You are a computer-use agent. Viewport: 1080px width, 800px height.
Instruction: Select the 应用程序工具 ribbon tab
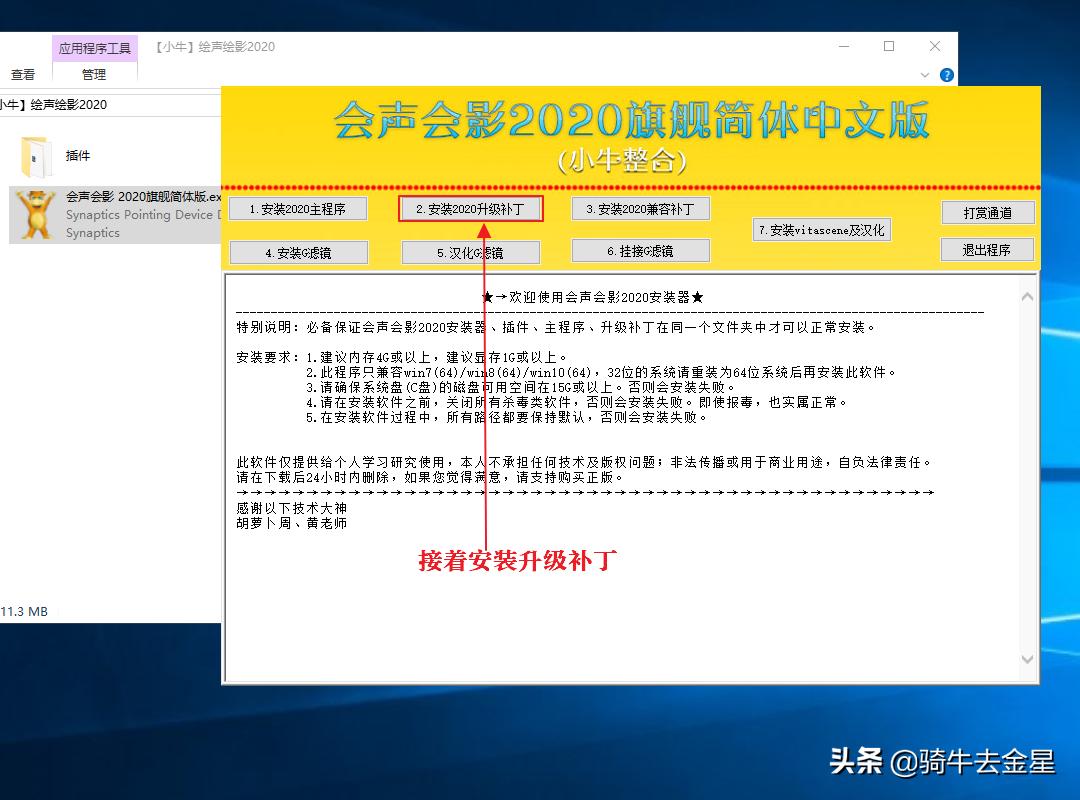(x=94, y=47)
